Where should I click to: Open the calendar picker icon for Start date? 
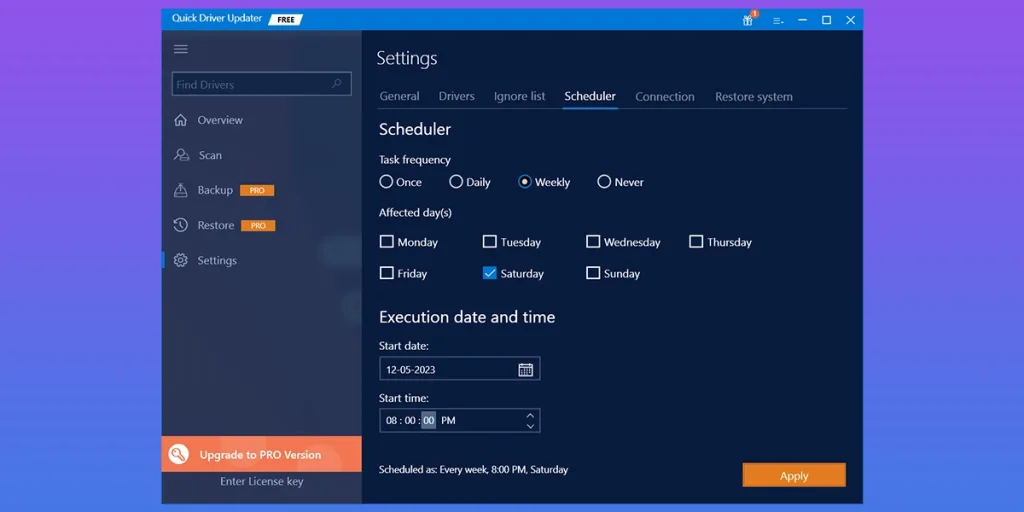(526, 369)
